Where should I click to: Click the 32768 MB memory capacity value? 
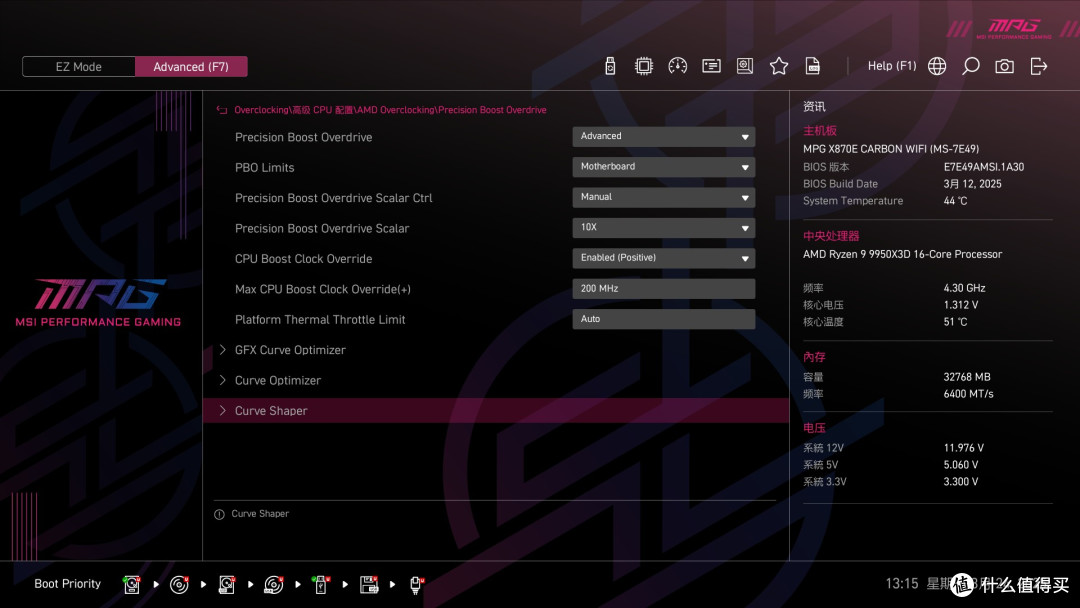(x=967, y=377)
